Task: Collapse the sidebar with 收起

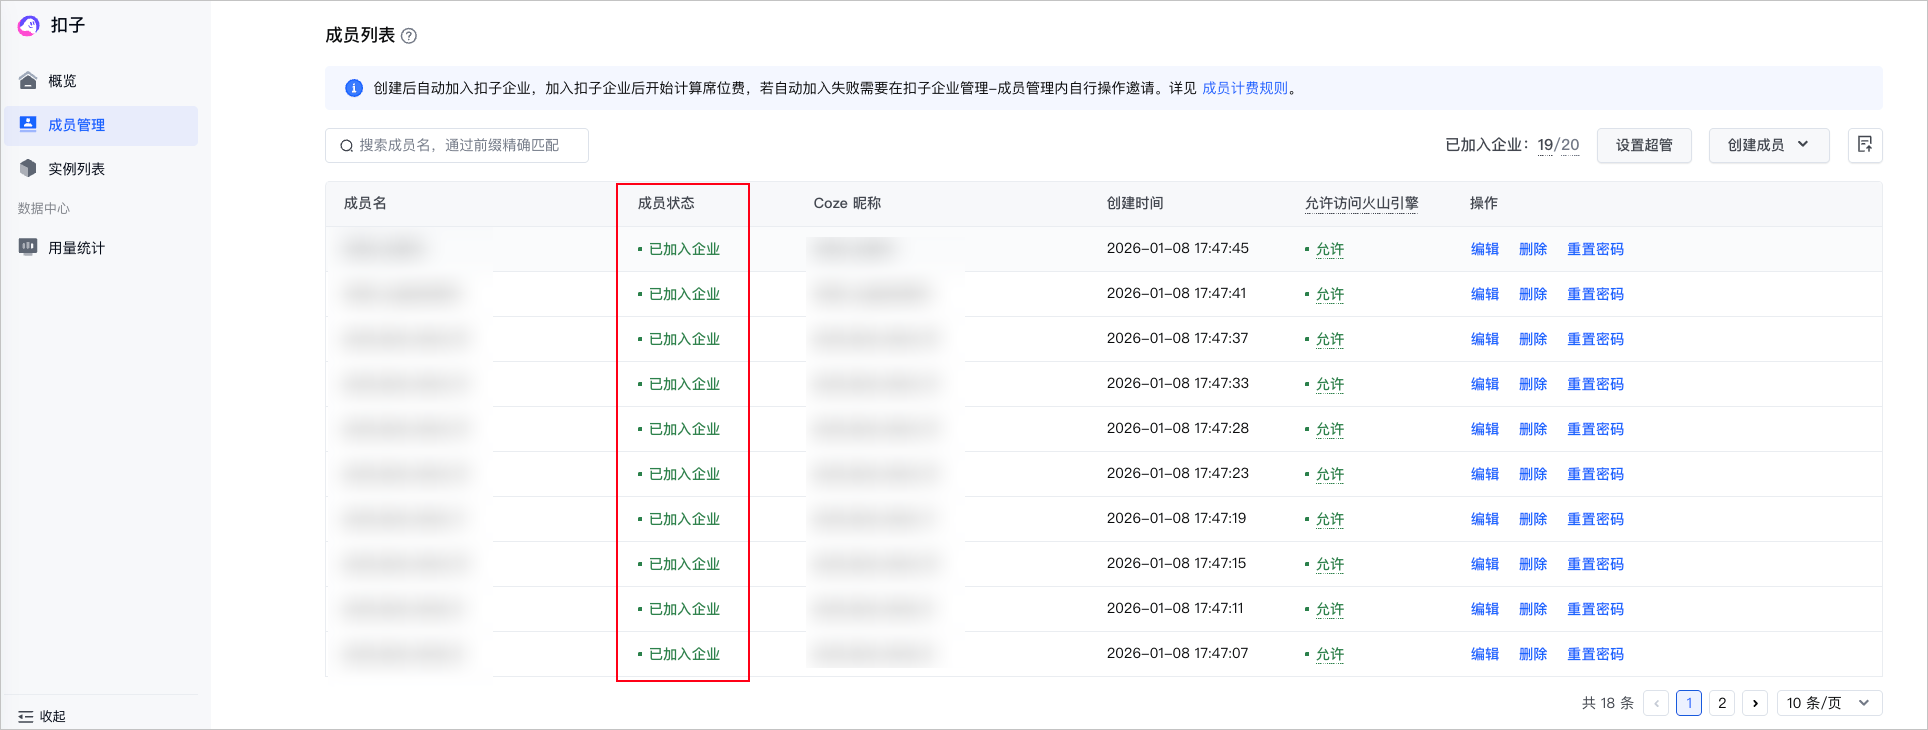Action: [42, 716]
